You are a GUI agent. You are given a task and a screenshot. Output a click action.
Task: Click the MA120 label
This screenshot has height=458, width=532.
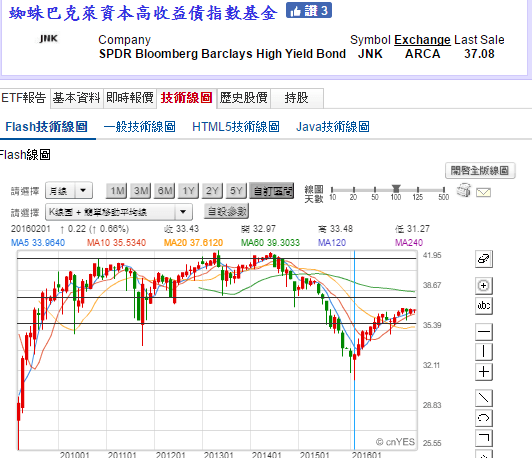(x=332, y=243)
